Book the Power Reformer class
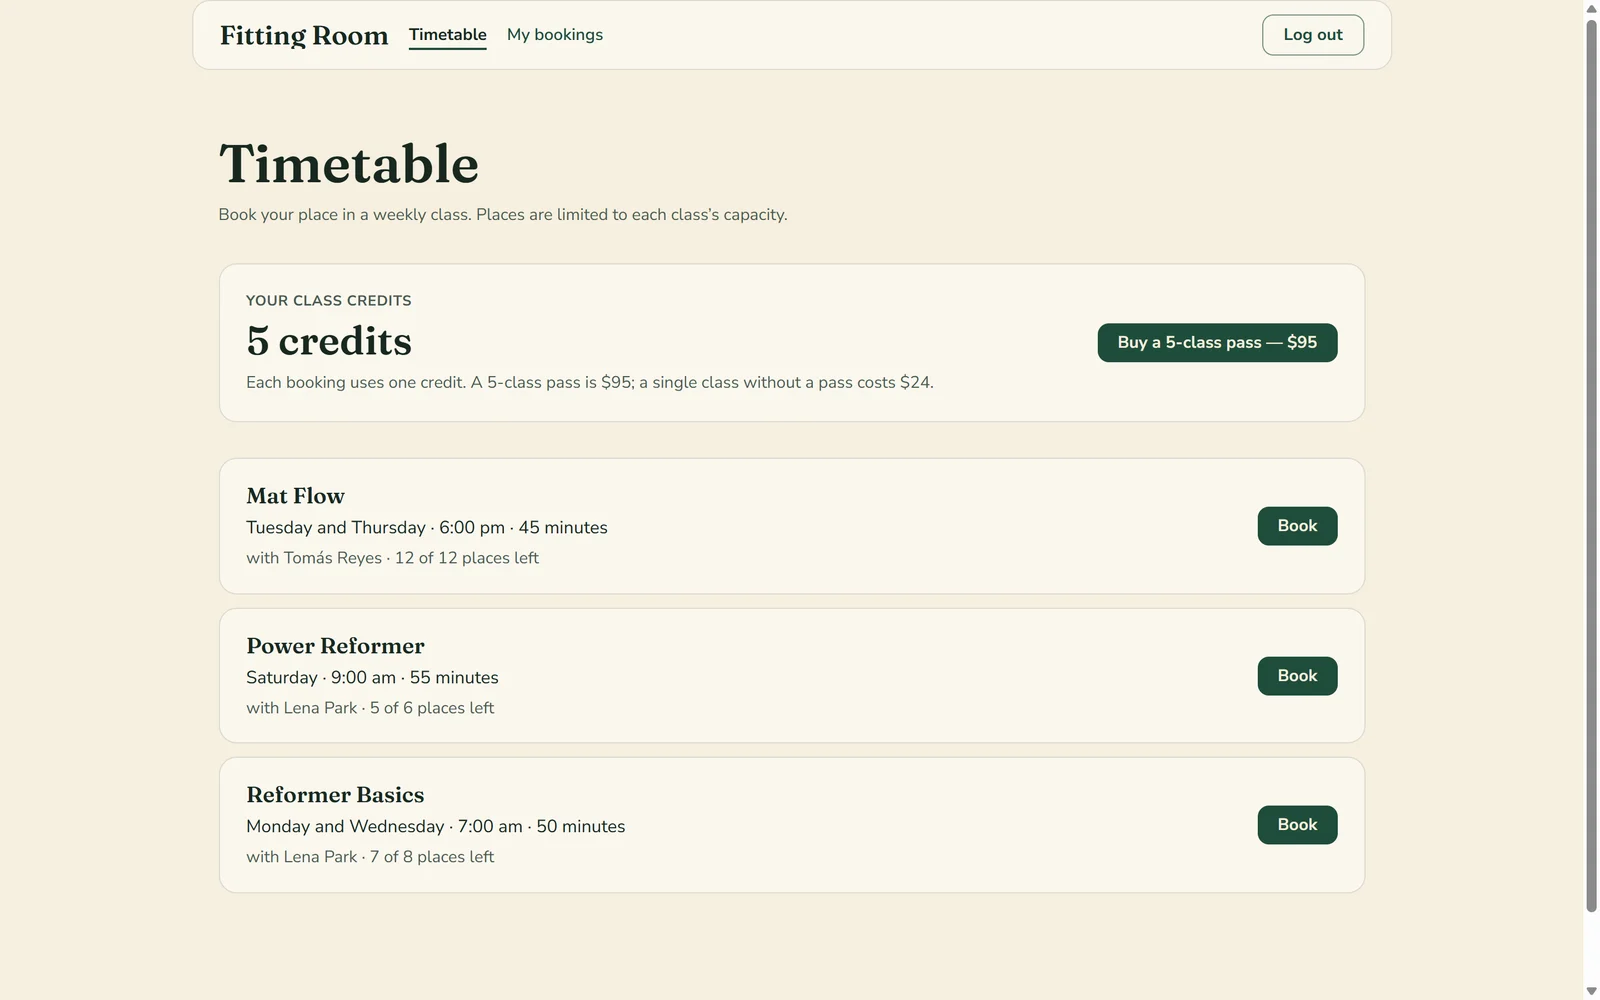Screen dimensions: 1600x1000 point(1297,676)
